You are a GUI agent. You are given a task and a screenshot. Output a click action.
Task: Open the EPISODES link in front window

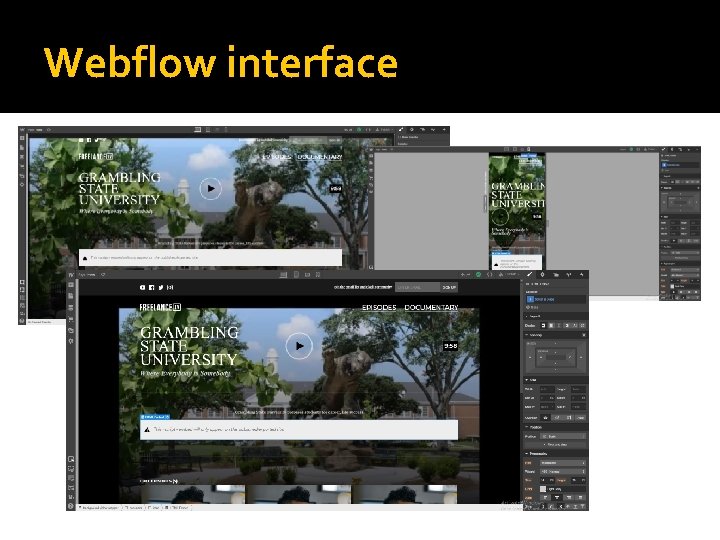(379, 307)
